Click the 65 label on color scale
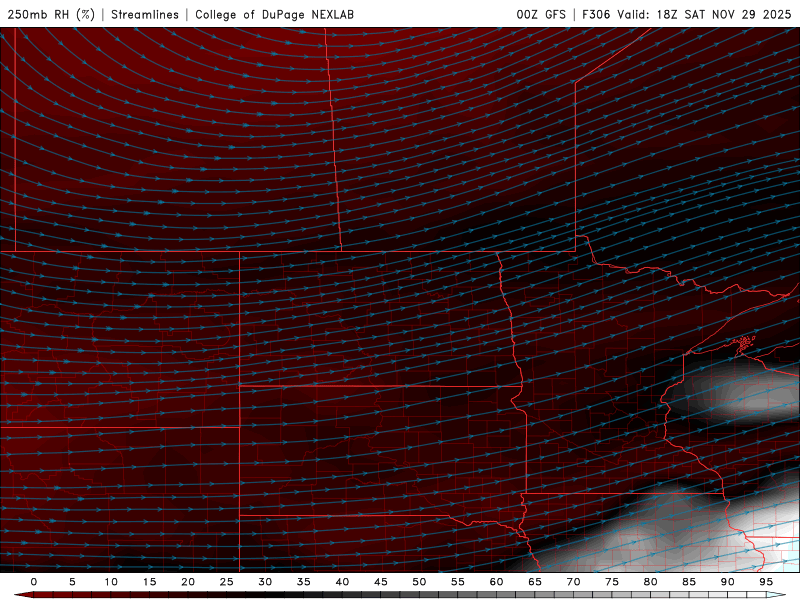This screenshot has width=800, height=600. tap(535, 582)
